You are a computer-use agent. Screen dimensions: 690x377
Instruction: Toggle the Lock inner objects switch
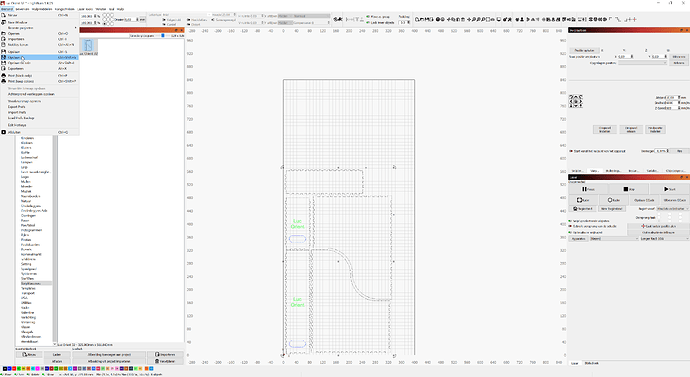click(x=368, y=22)
